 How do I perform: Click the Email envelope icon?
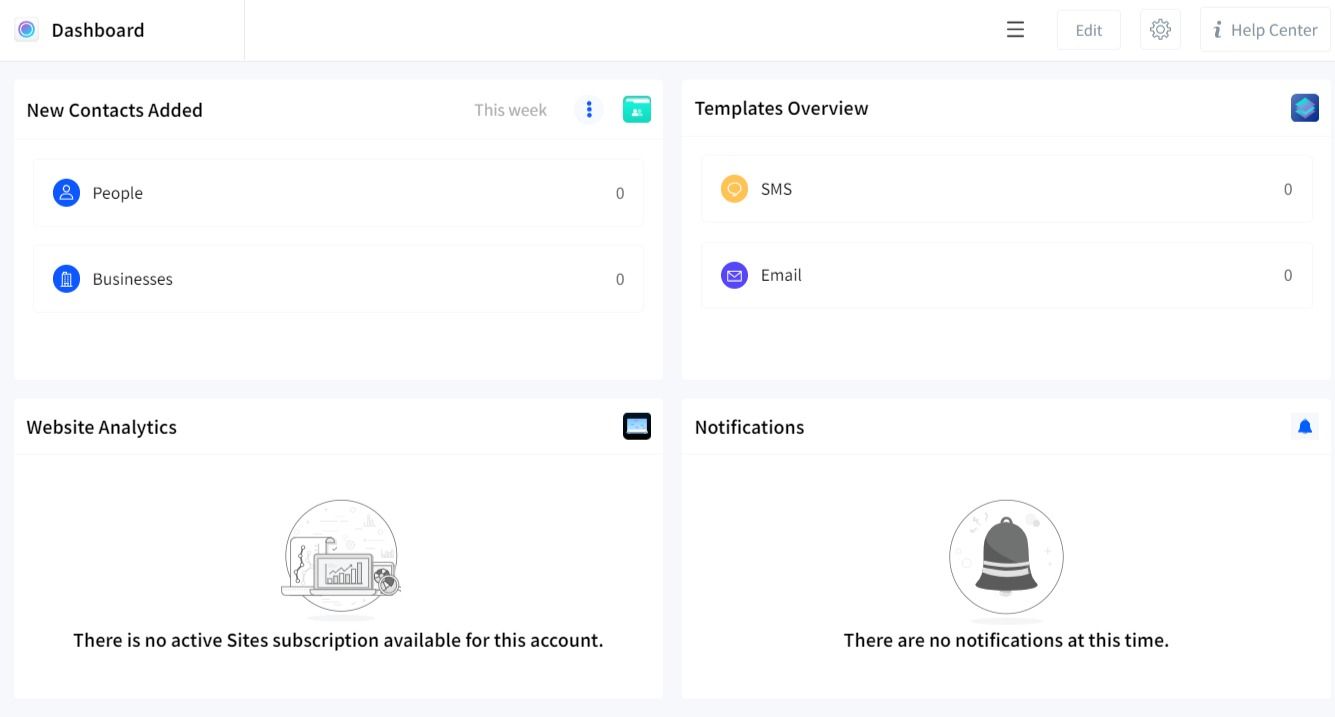pos(734,274)
